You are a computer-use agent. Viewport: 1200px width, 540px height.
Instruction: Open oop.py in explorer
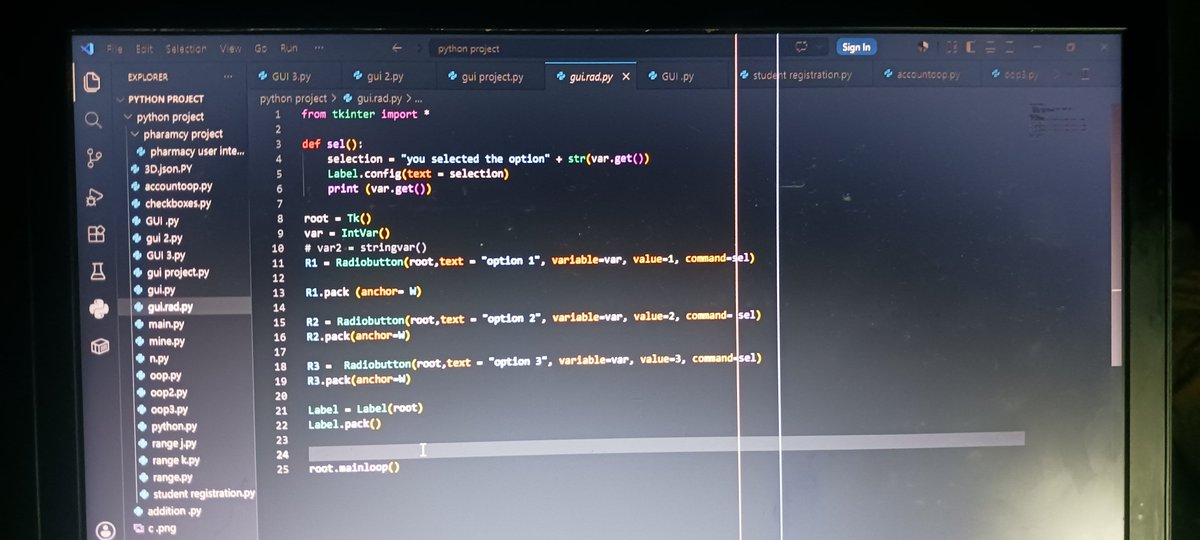click(x=166, y=376)
